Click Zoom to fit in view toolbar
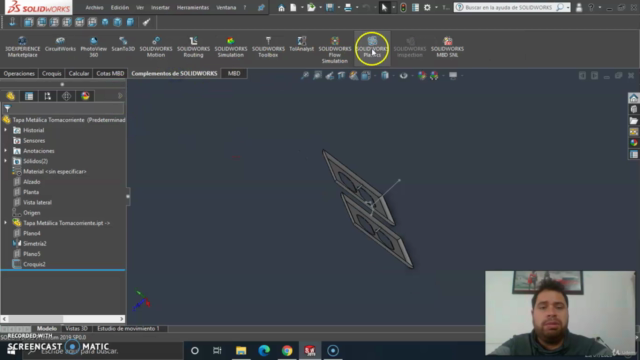 click(305, 76)
